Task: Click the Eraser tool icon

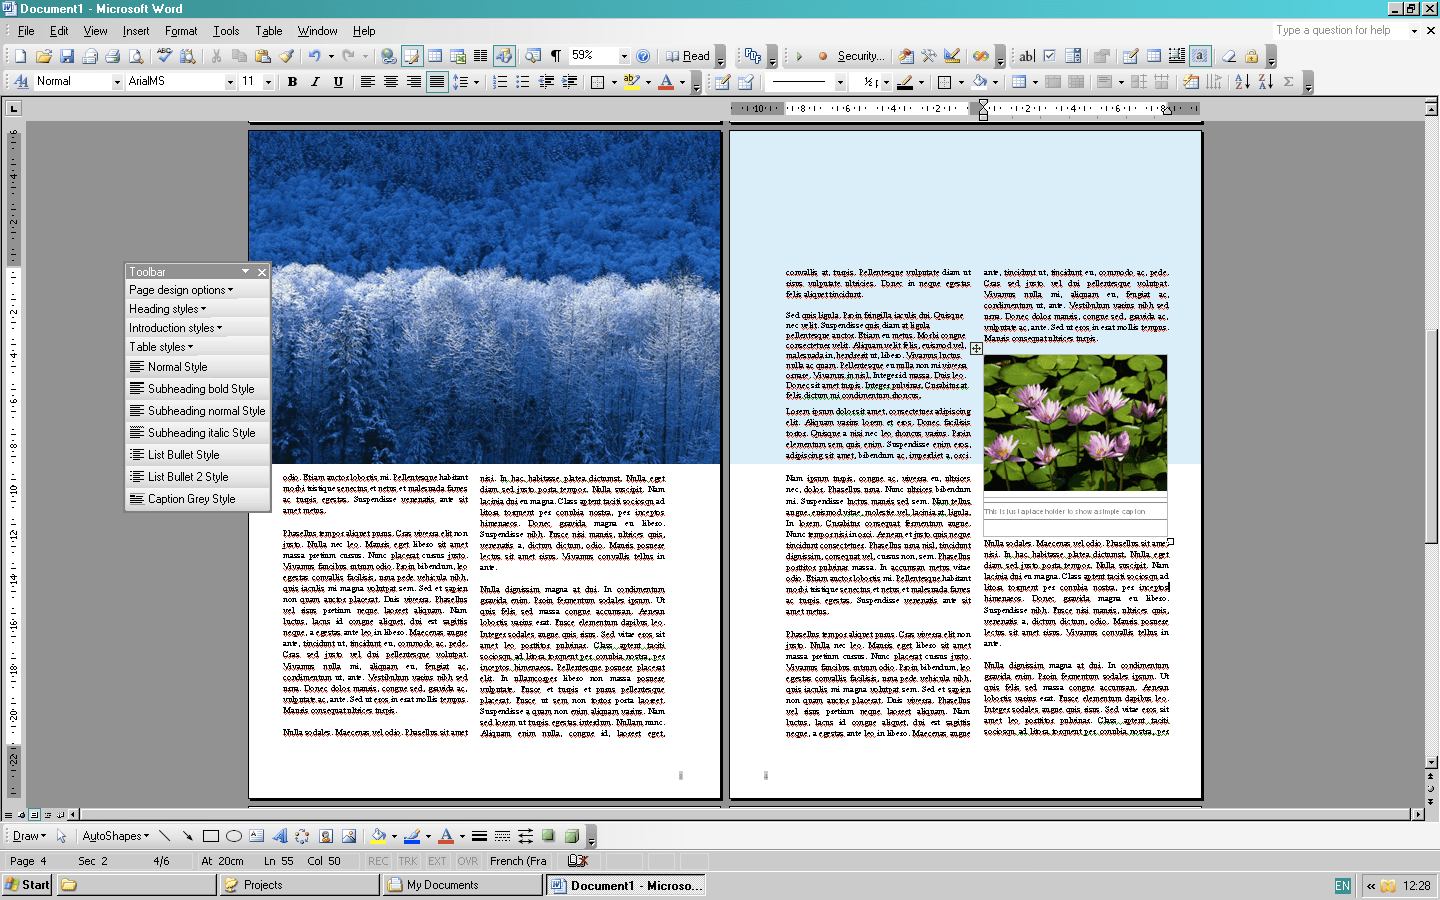Action: click(x=1228, y=56)
